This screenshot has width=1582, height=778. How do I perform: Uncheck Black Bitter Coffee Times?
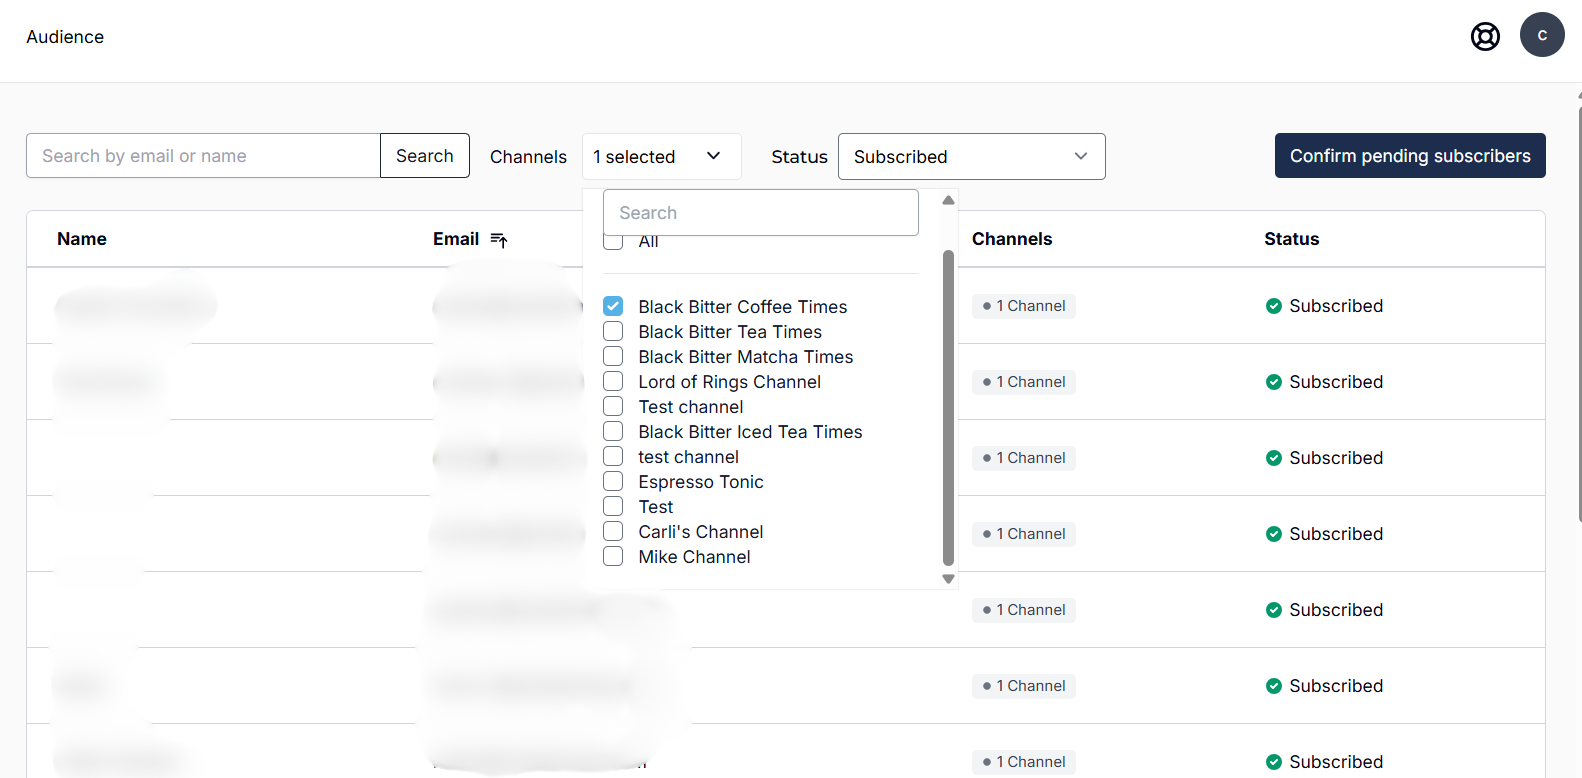click(x=613, y=306)
